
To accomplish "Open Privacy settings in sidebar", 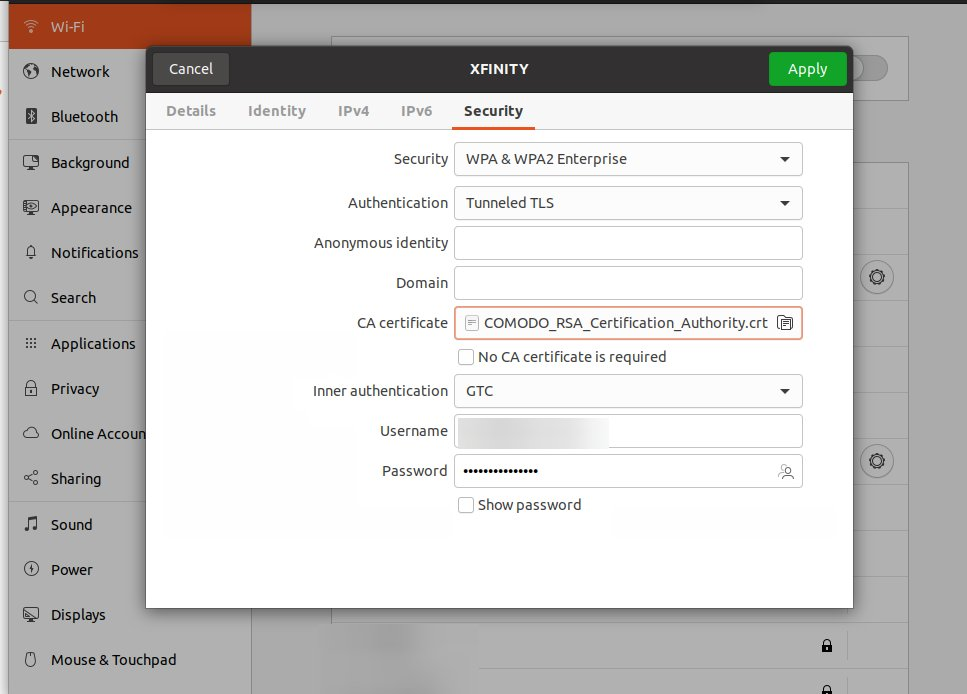I will click(x=78, y=389).
